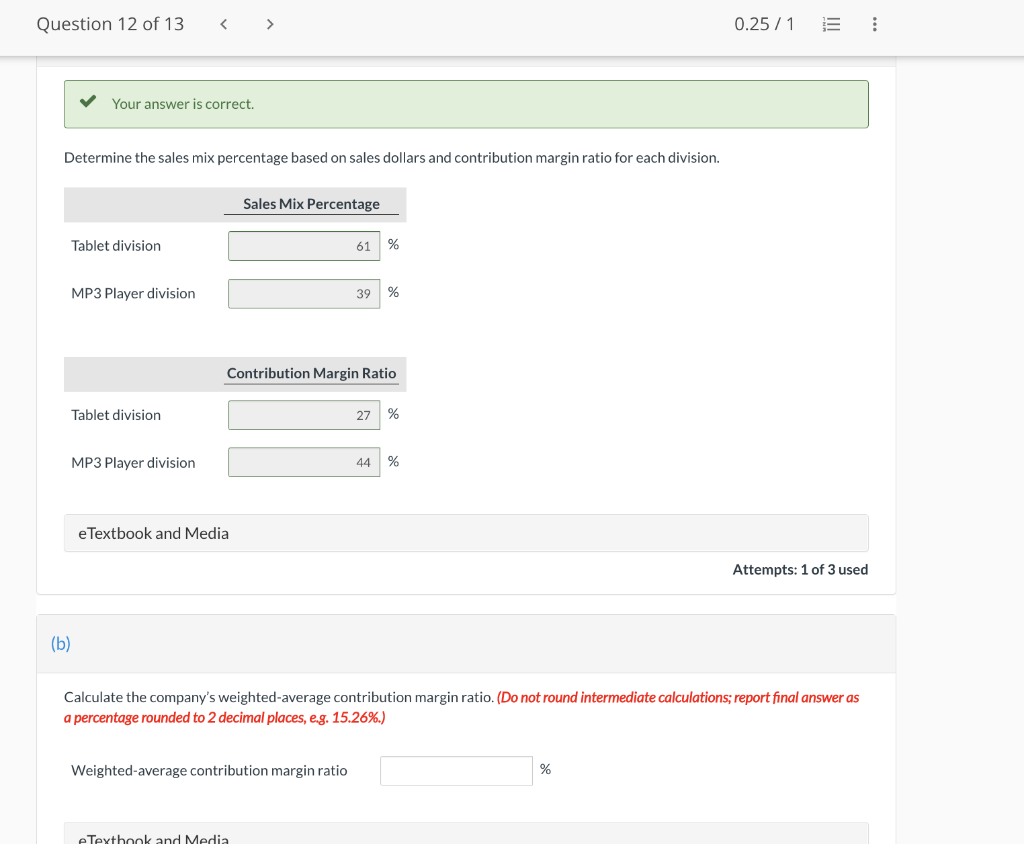Click the red rounding instruction text

click(x=462, y=707)
